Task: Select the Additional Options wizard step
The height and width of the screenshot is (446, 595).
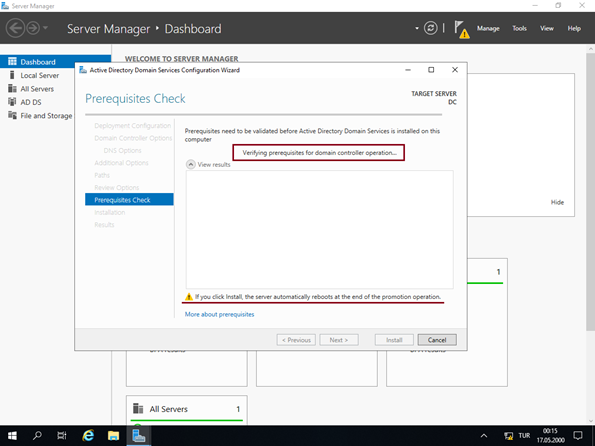Action: [x=121, y=163]
